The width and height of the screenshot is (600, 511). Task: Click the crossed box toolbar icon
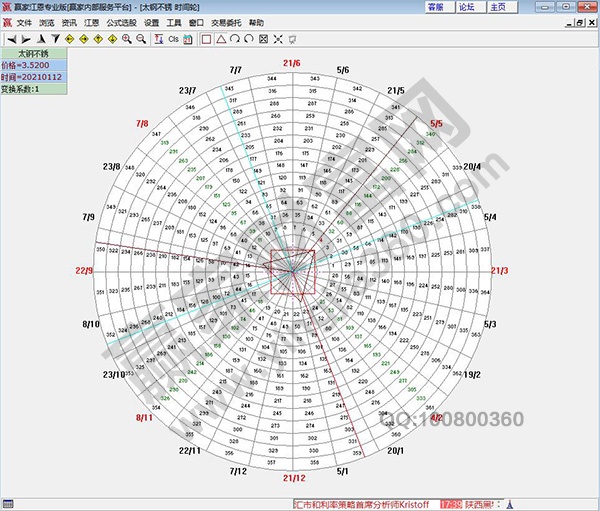[x=264, y=39]
